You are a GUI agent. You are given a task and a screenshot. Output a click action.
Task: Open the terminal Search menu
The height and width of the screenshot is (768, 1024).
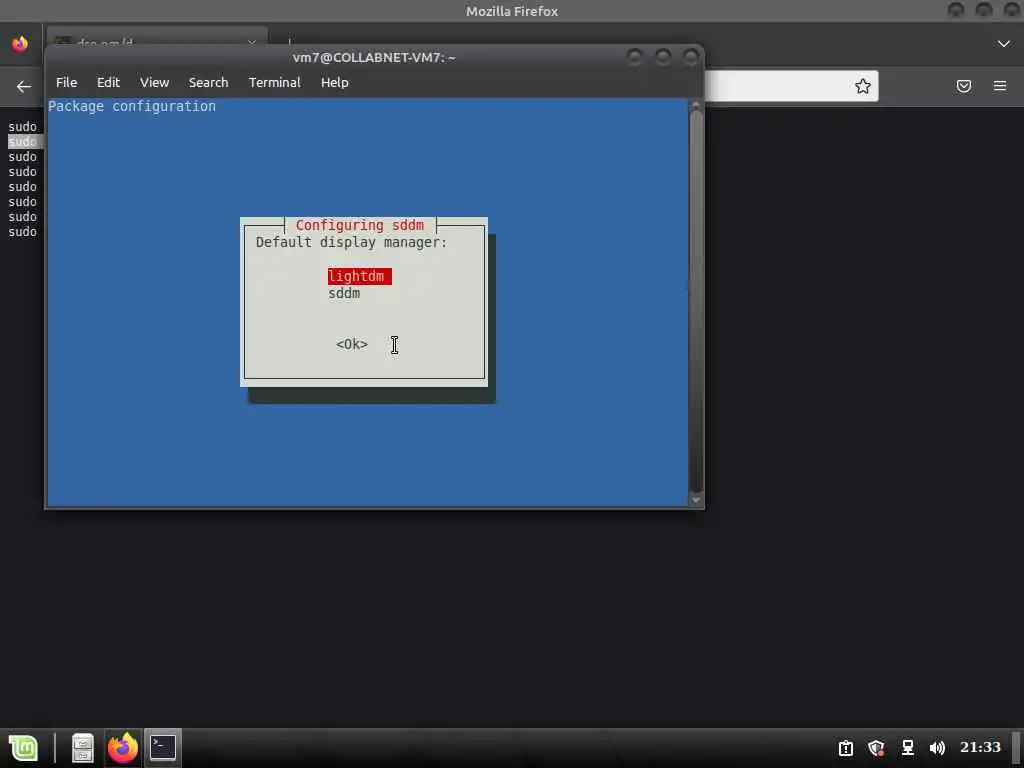[208, 82]
